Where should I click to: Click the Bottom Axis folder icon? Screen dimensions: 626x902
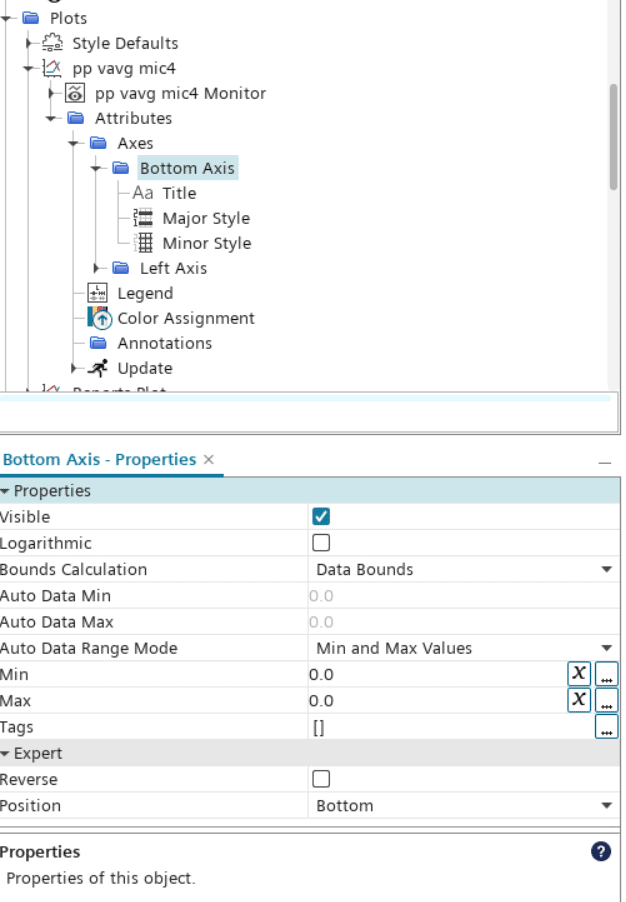[120, 168]
